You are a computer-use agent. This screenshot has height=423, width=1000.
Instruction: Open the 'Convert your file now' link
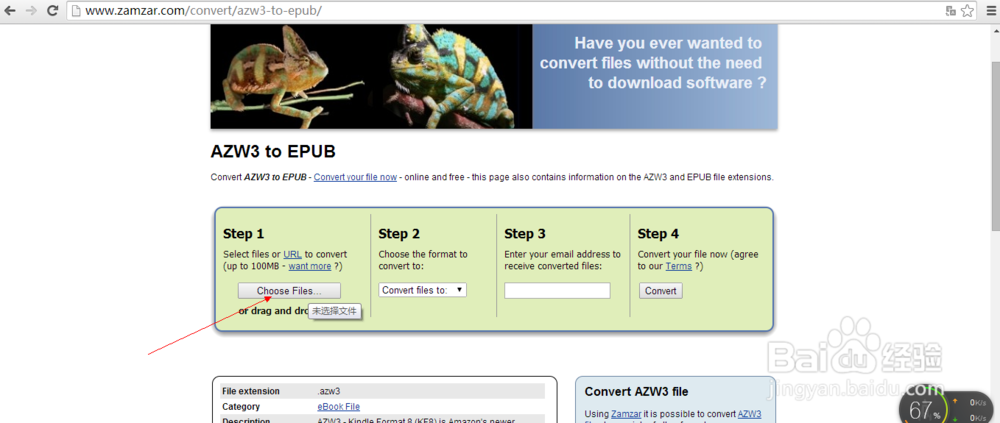coord(355,177)
